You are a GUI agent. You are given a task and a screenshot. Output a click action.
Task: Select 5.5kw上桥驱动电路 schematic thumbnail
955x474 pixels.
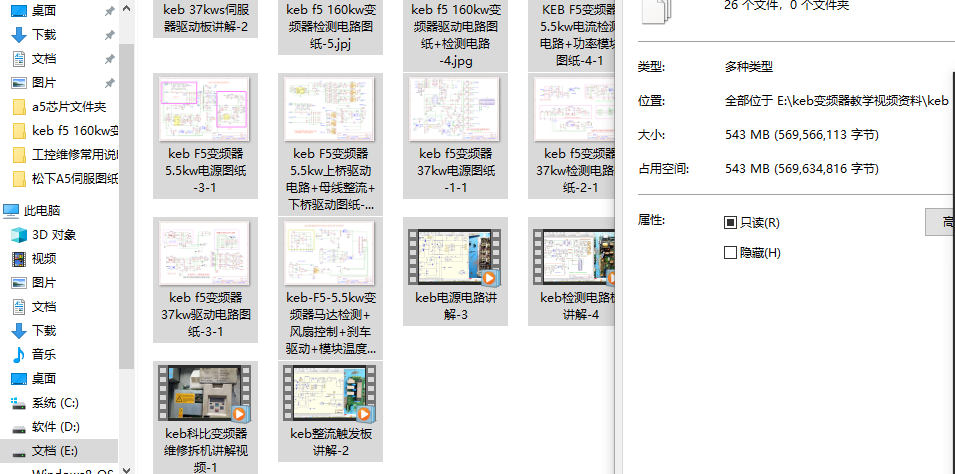(330, 109)
